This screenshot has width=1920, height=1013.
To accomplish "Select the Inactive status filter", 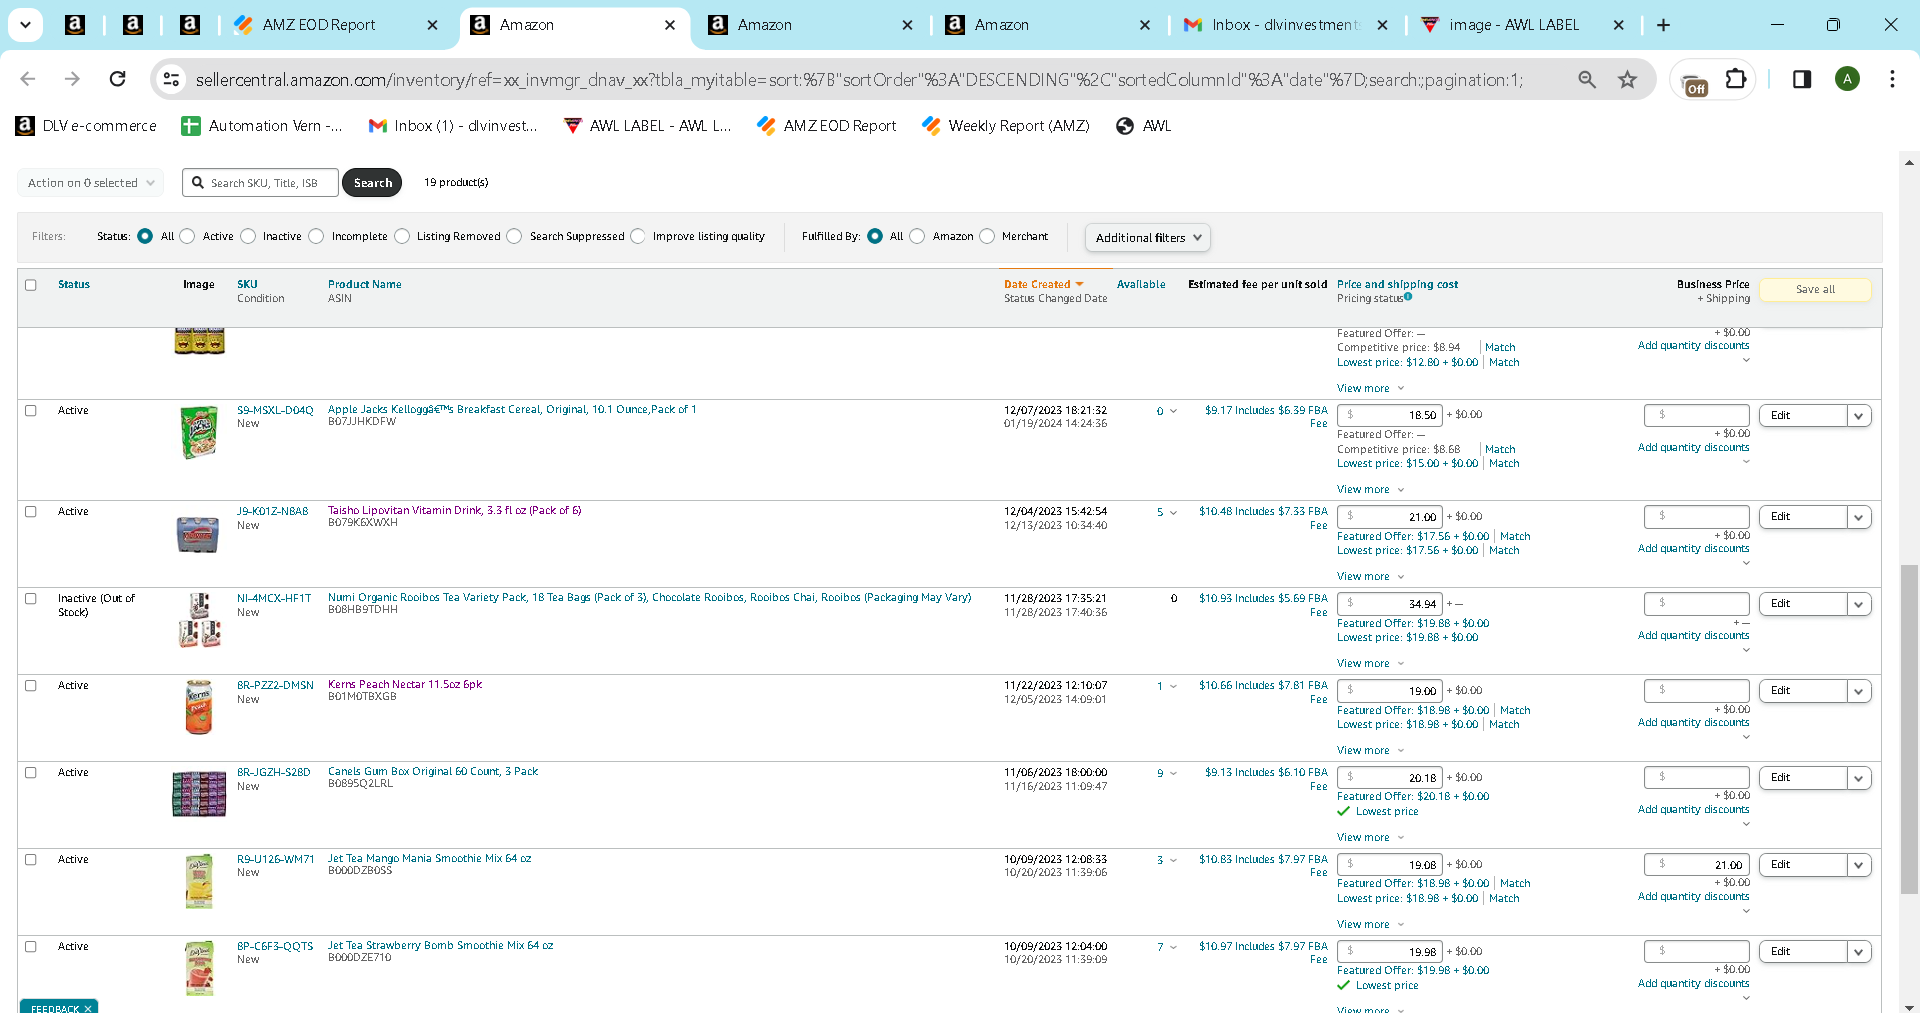I will tap(248, 237).
